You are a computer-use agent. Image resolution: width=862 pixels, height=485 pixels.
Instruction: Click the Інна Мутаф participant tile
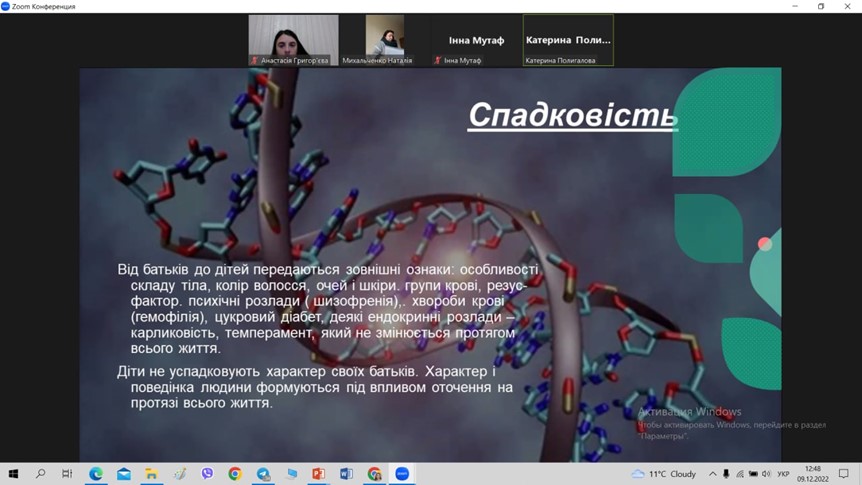[x=476, y=40]
